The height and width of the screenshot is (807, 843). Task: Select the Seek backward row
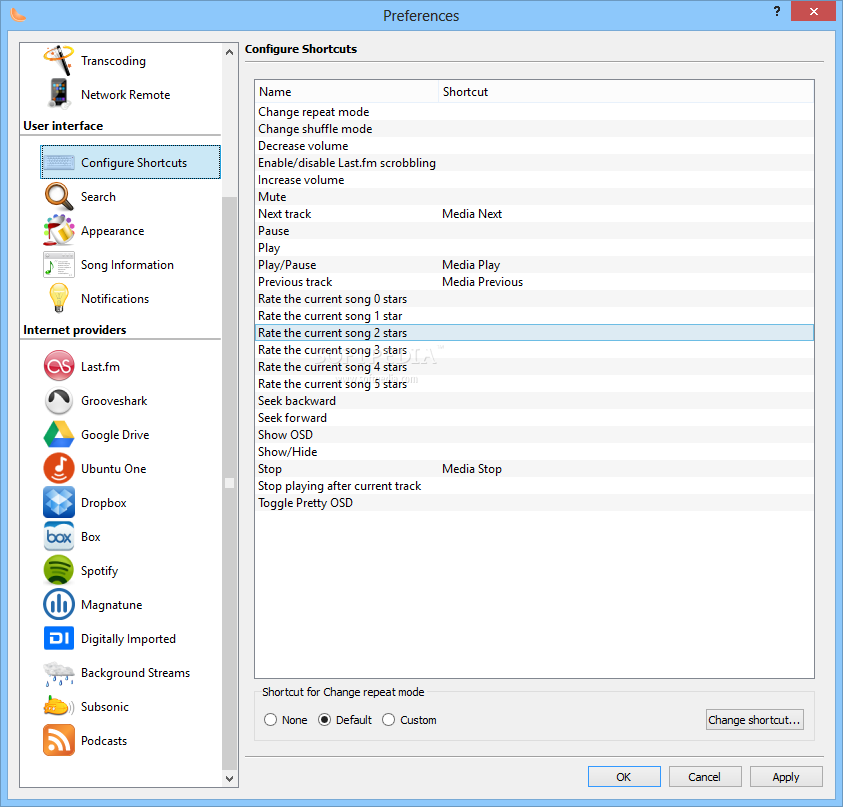click(x=534, y=401)
